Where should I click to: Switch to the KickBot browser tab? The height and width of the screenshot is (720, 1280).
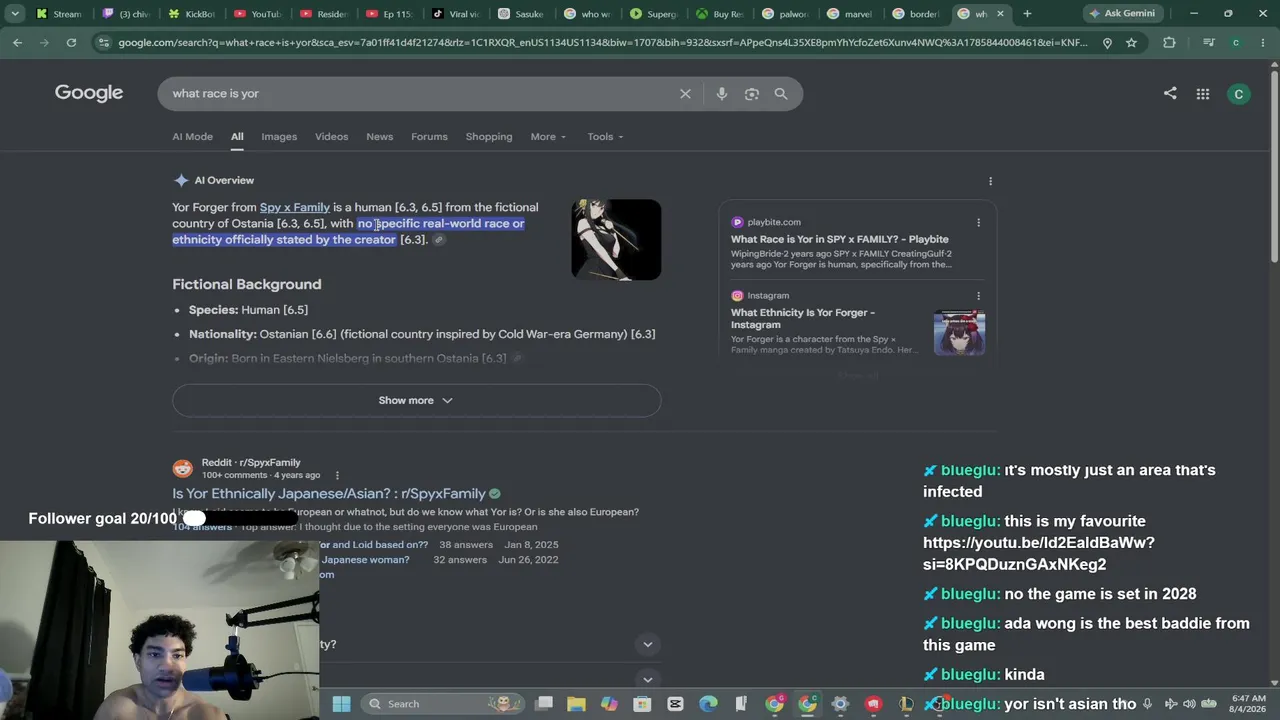pos(192,14)
